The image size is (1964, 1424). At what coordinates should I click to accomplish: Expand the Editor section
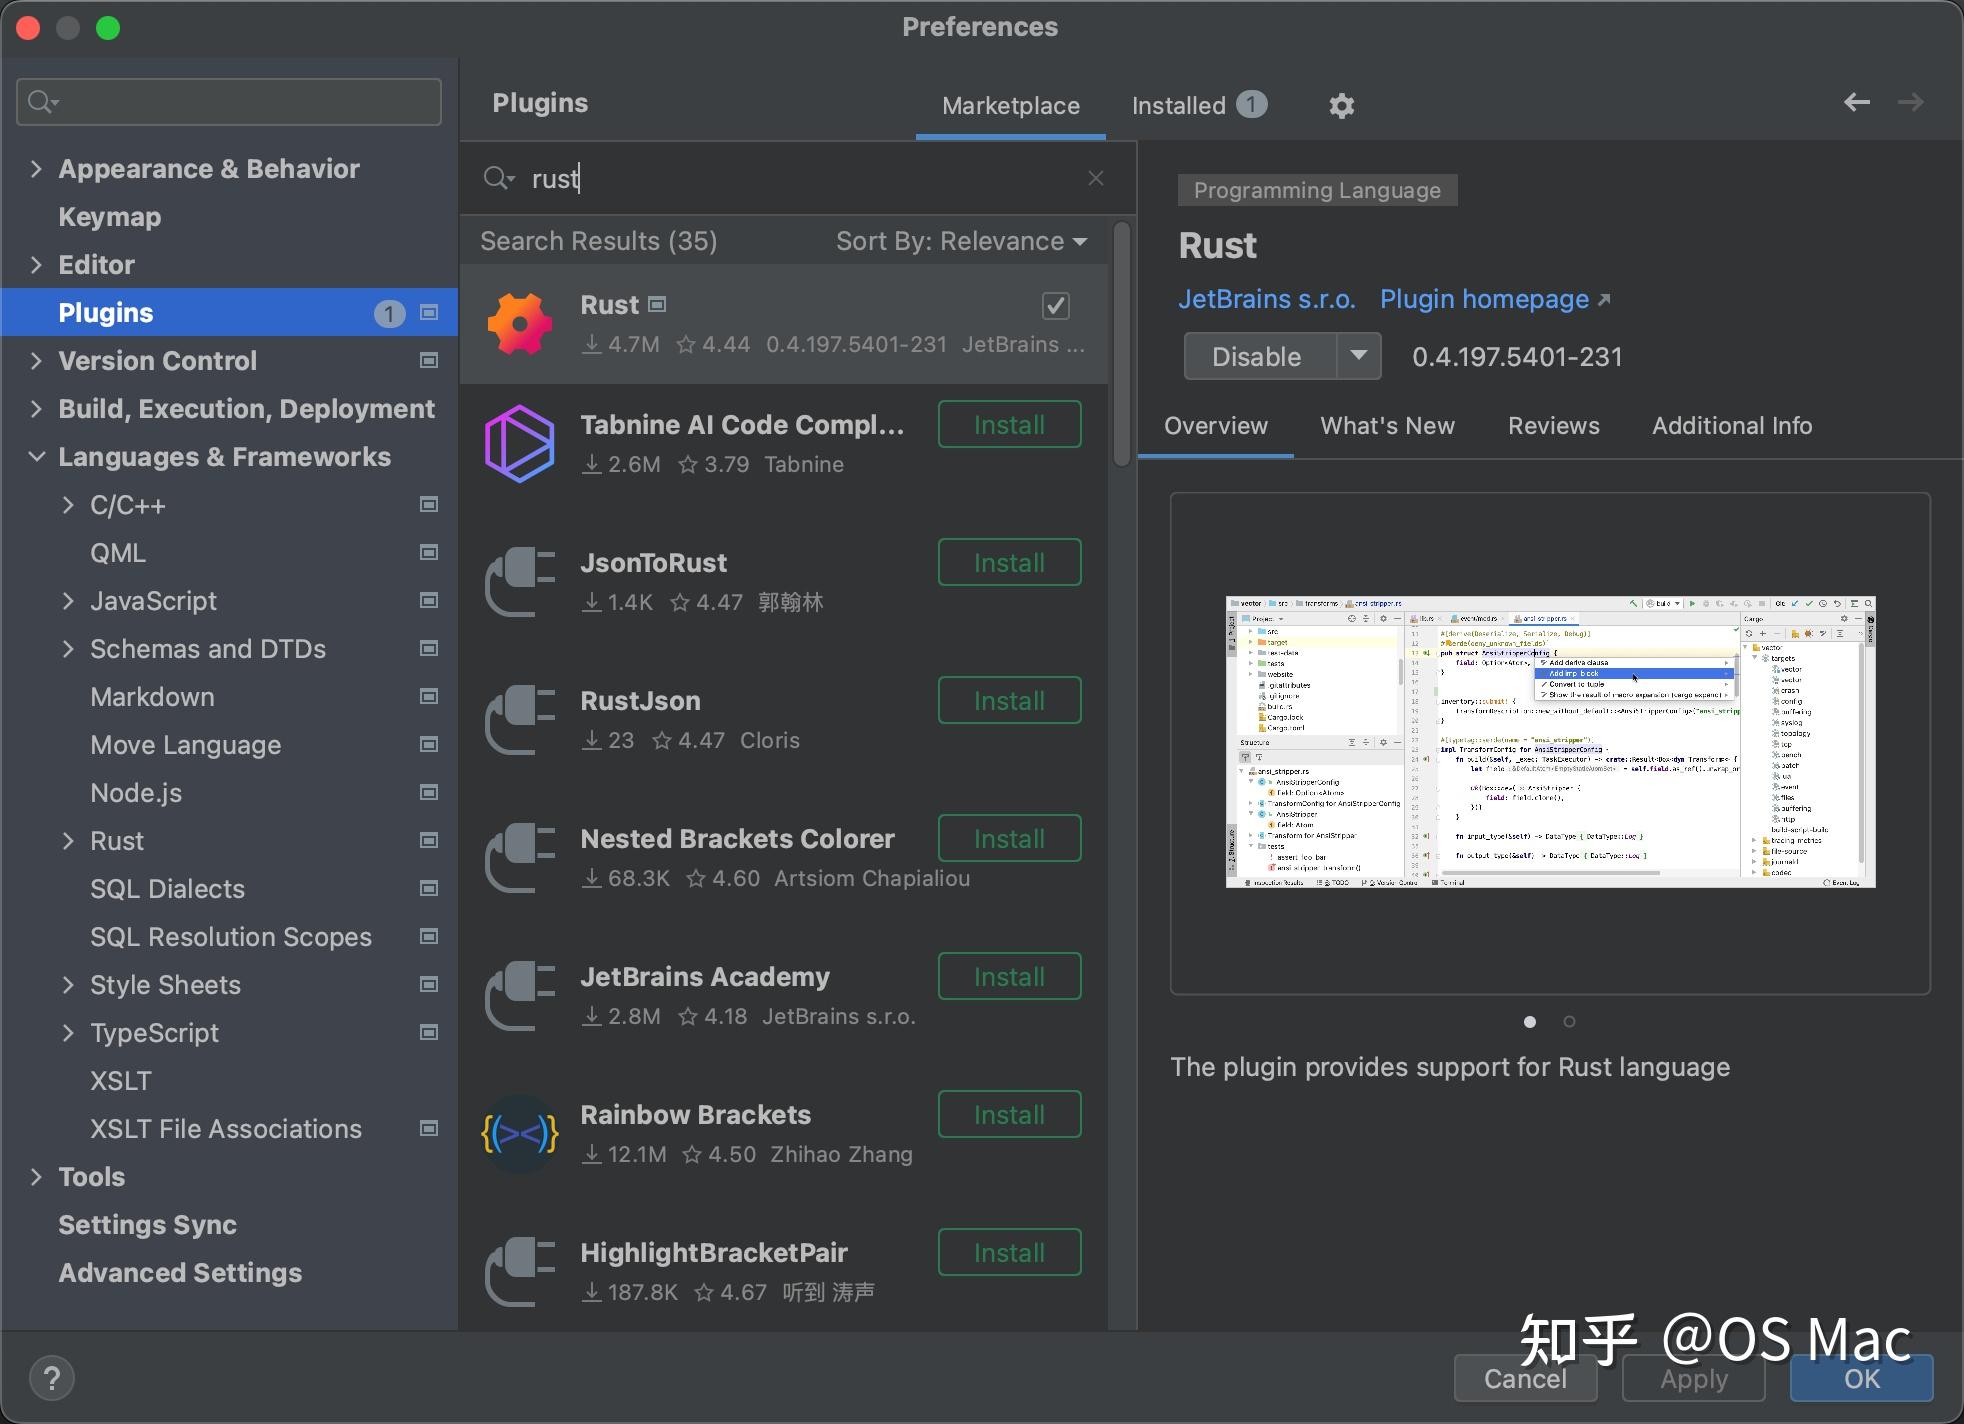36,264
